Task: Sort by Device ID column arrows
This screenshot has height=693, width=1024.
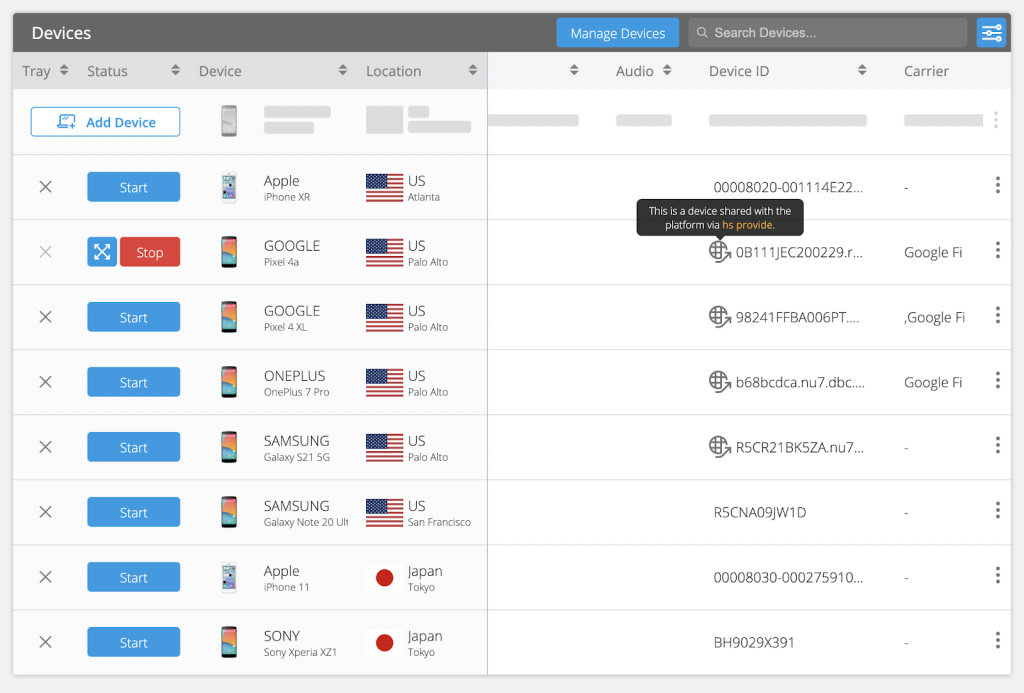Action: pyautogui.click(x=862, y=70)
